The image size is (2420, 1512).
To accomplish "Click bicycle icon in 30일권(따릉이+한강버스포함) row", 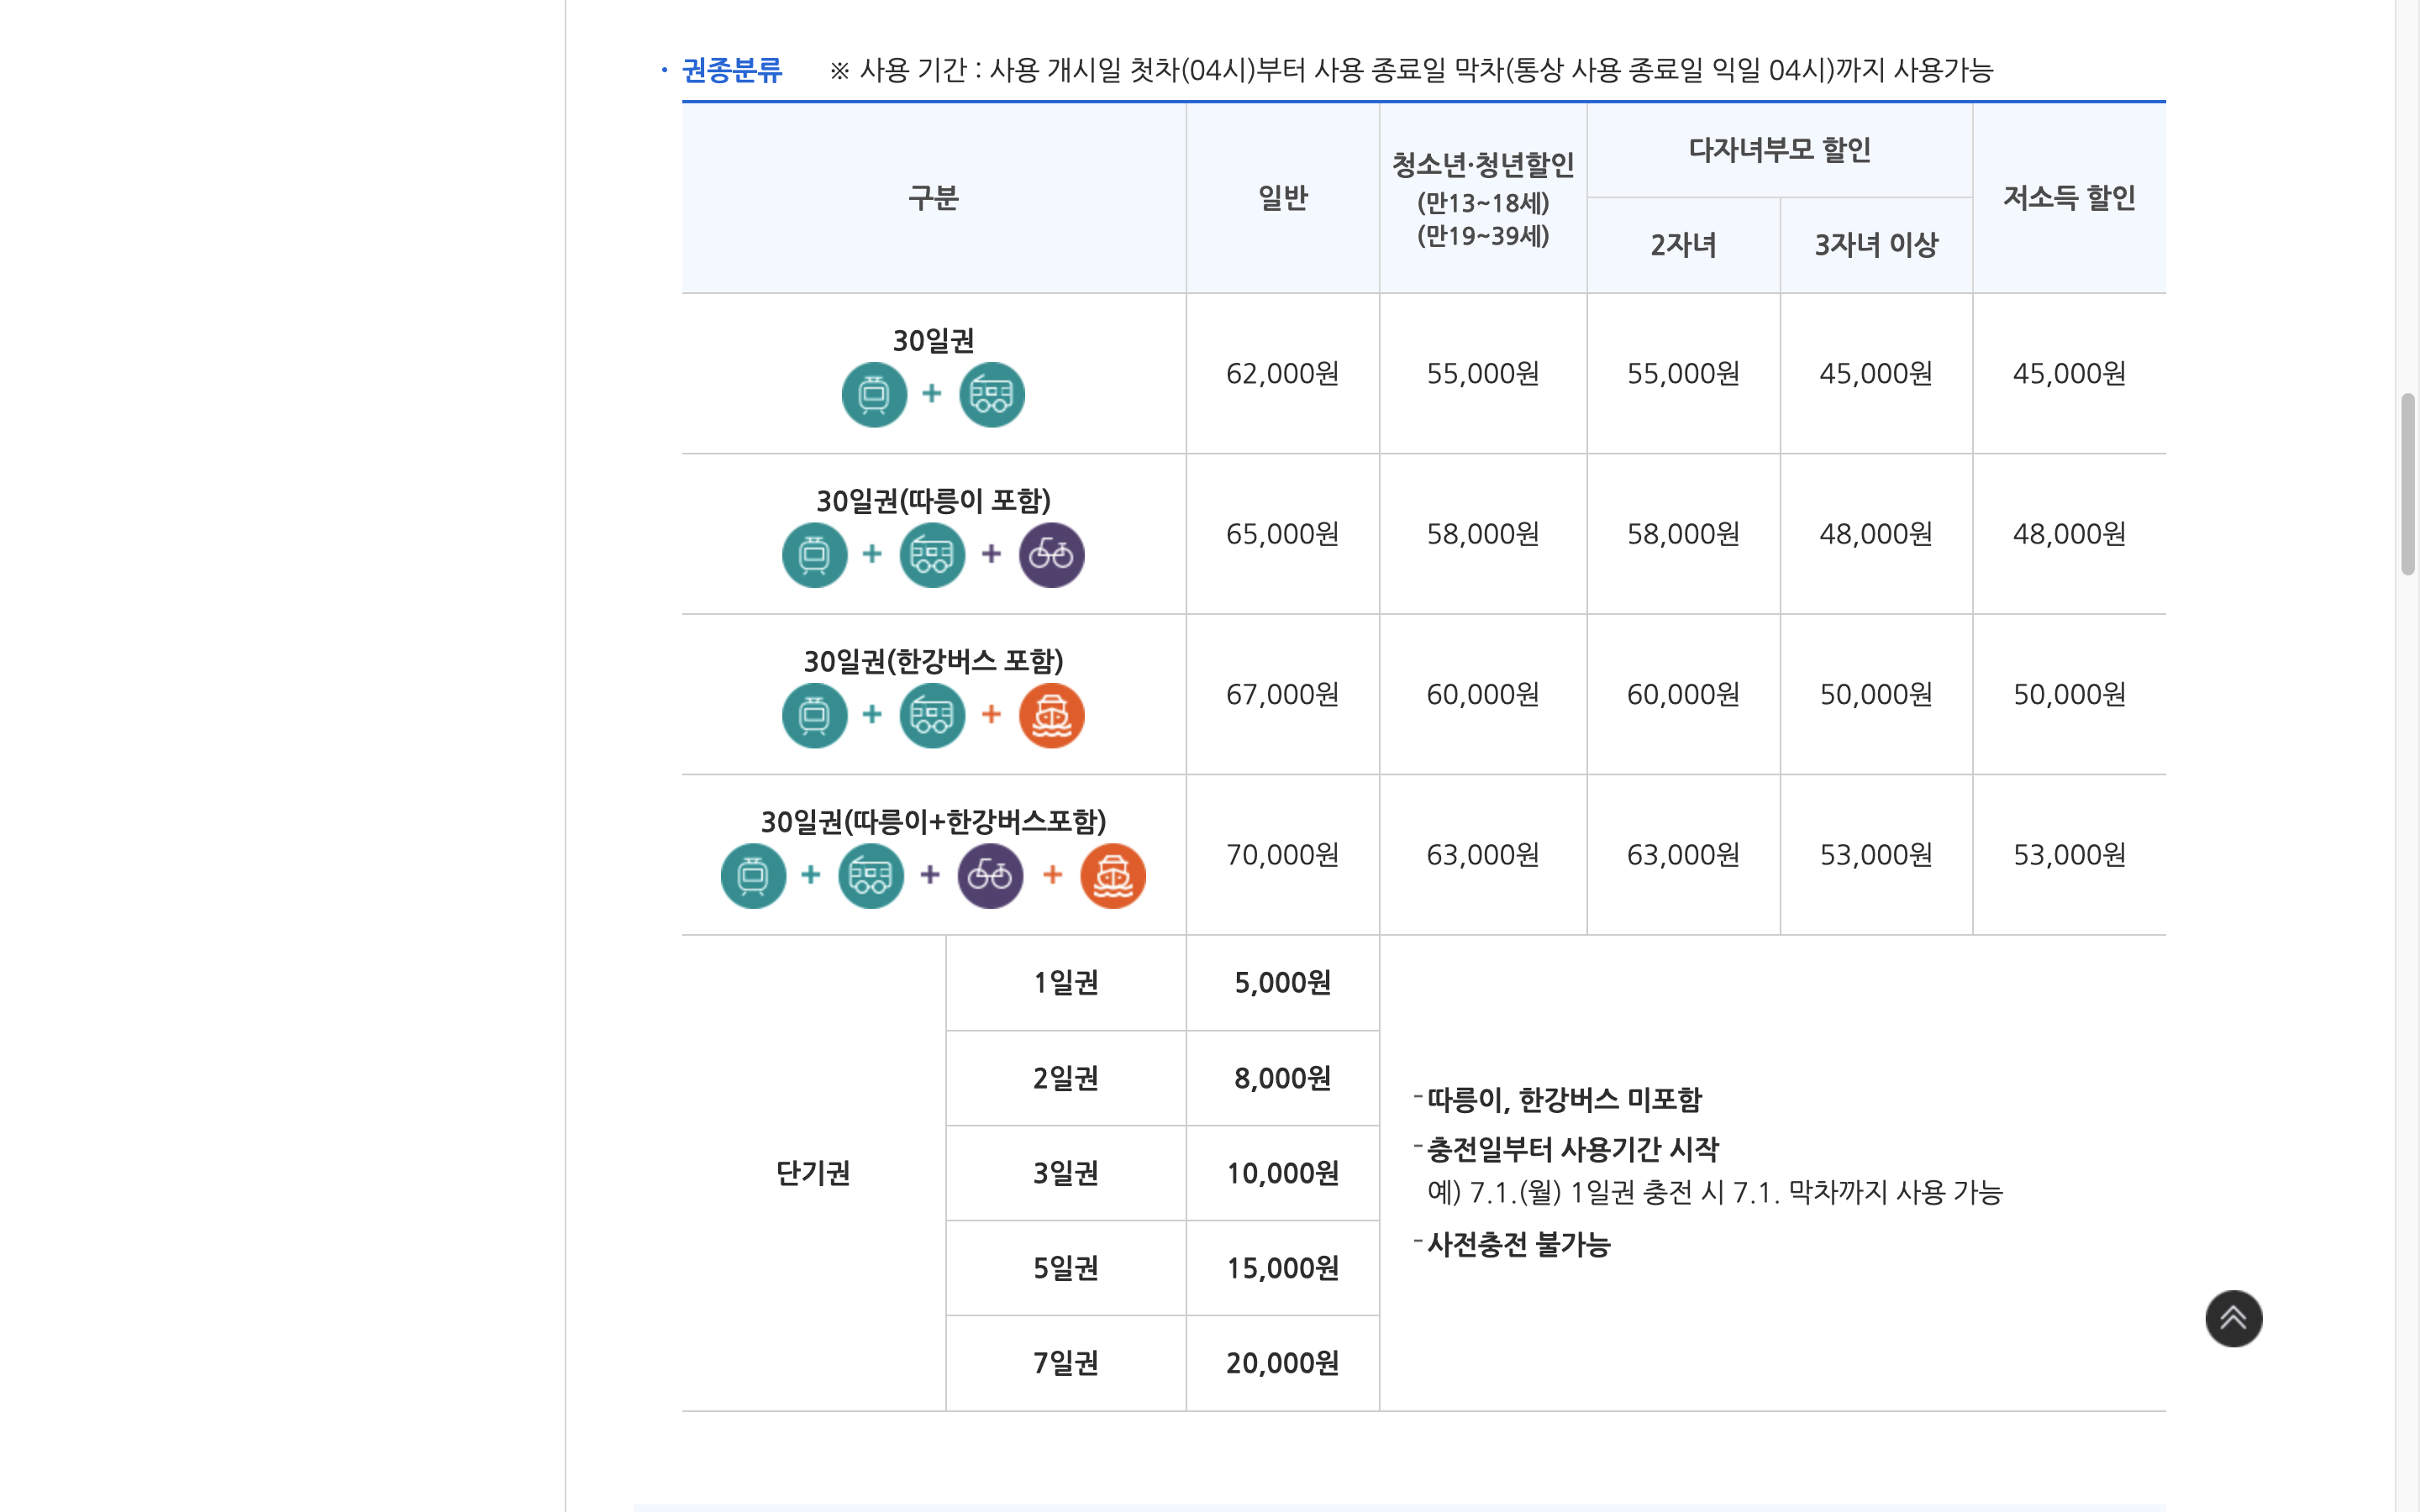I will (x=990, y=876).
